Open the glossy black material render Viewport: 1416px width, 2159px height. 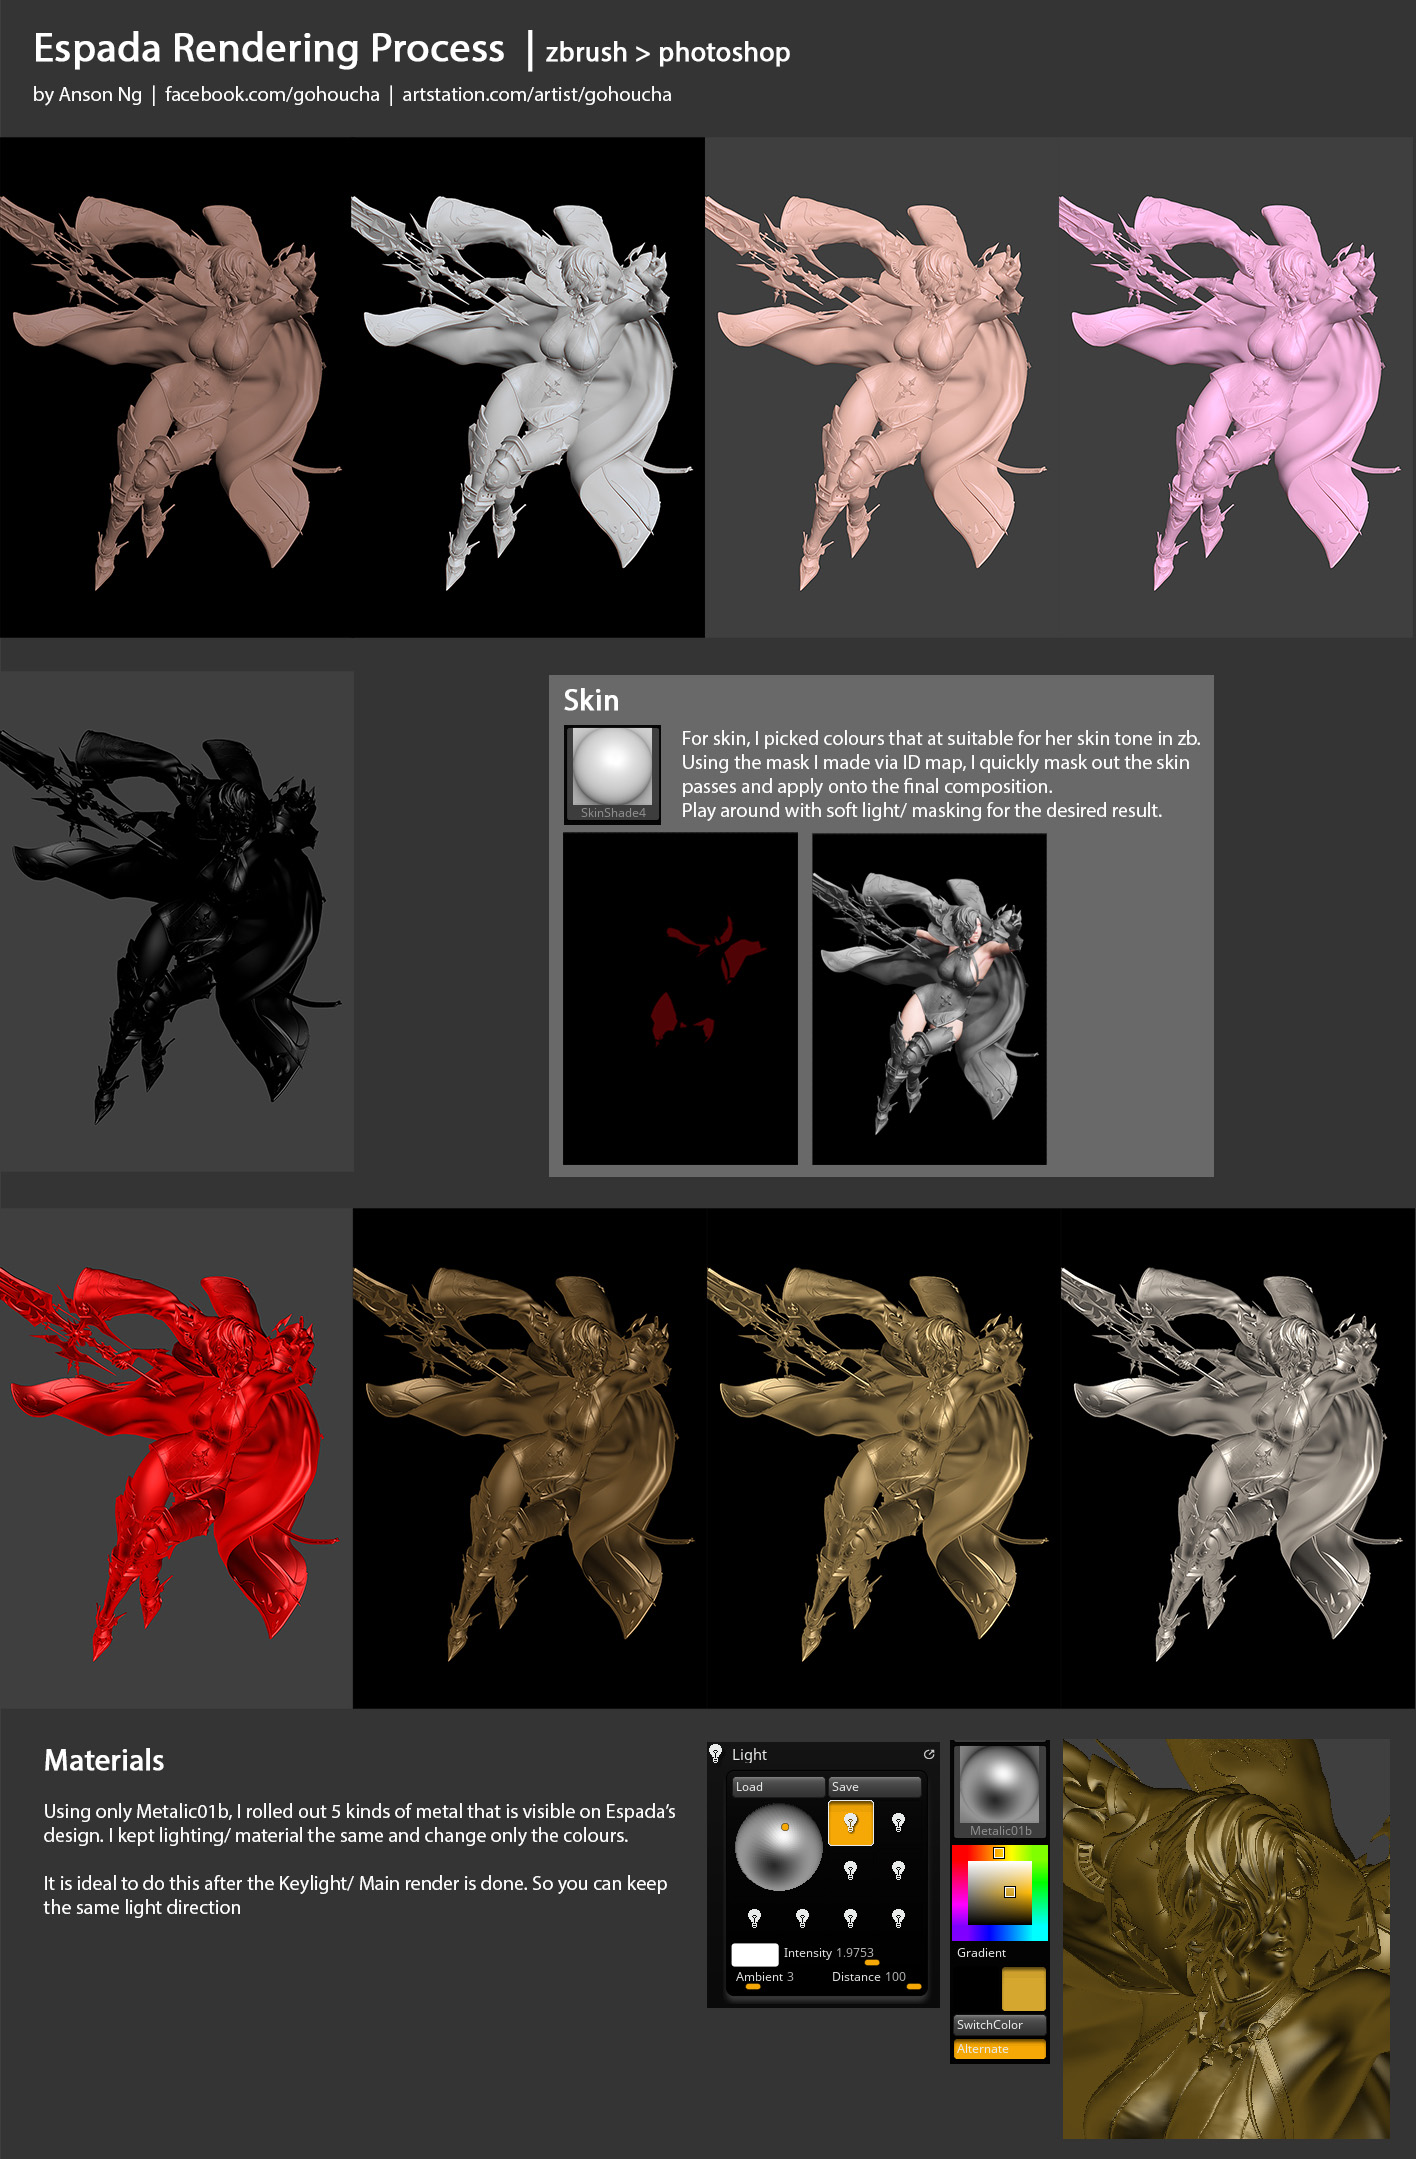coord(176,921)
